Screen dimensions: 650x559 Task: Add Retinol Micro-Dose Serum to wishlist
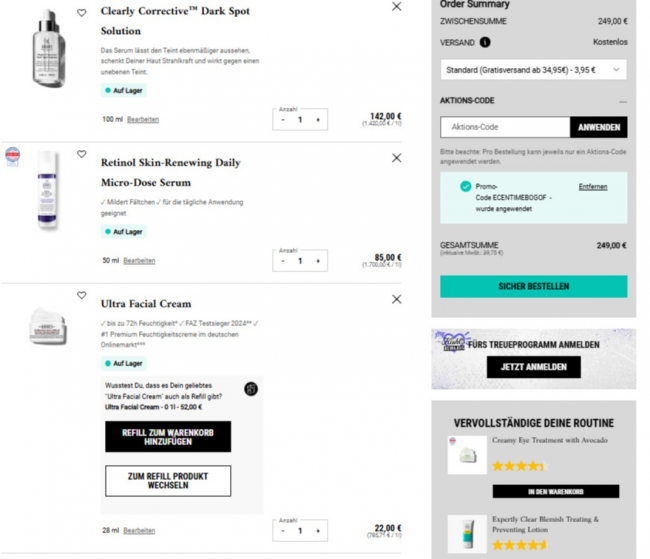tap(82, 155)
